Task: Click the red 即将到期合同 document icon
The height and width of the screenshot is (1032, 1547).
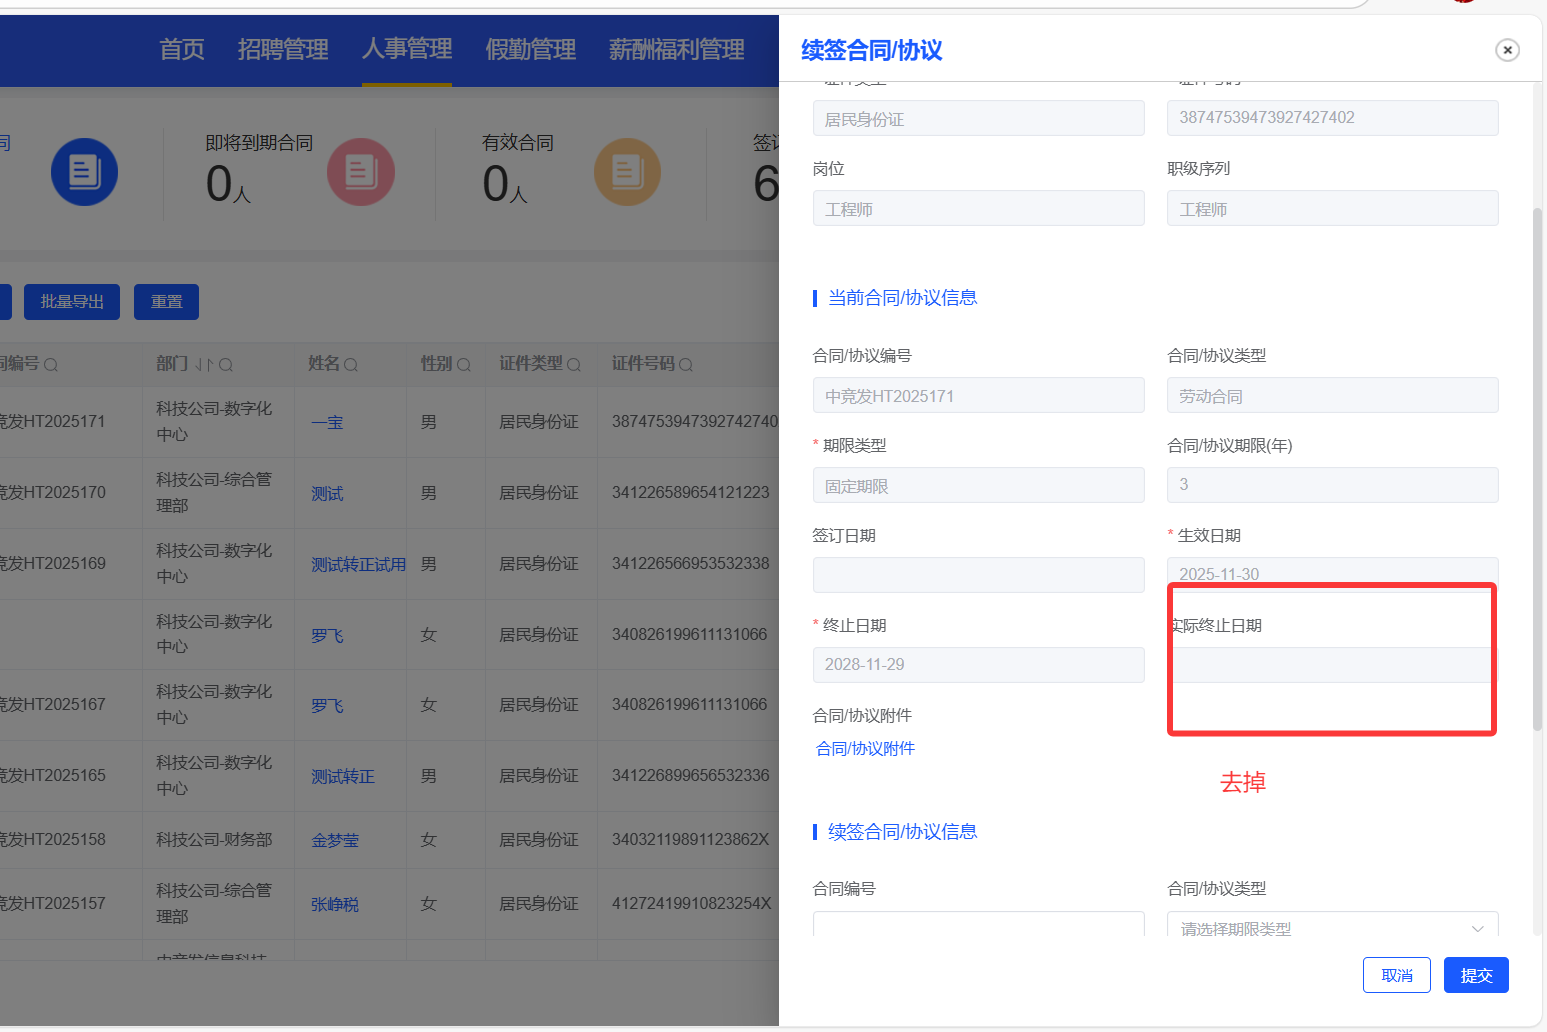Action: click(x=361, y=172)
